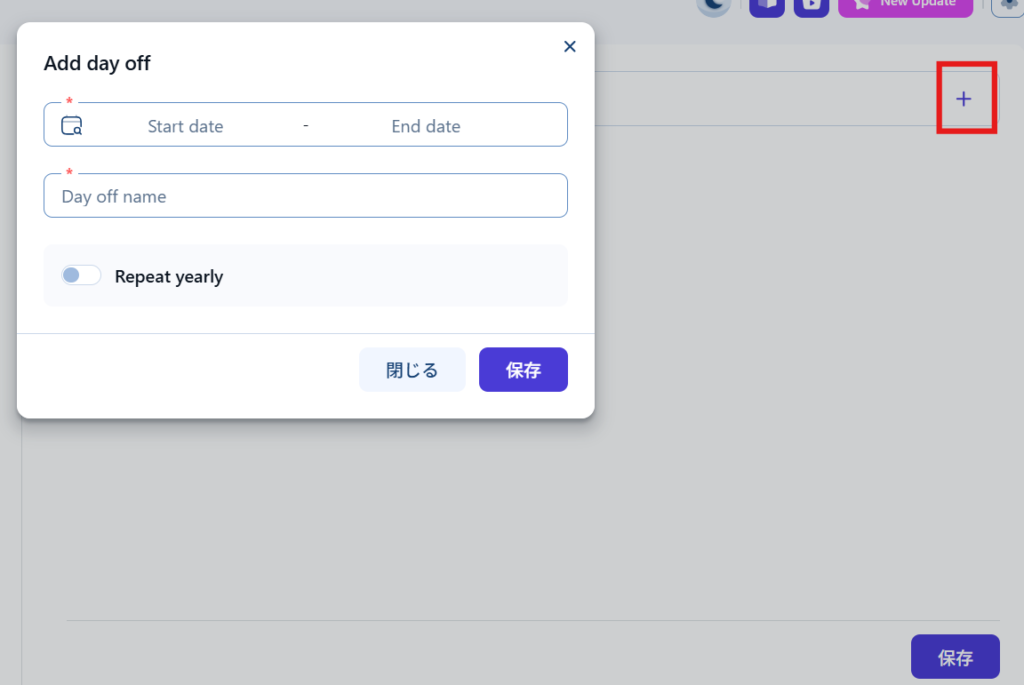Focus the End date field
This screenshot has width=1024, height=685.
pos(426,126)
